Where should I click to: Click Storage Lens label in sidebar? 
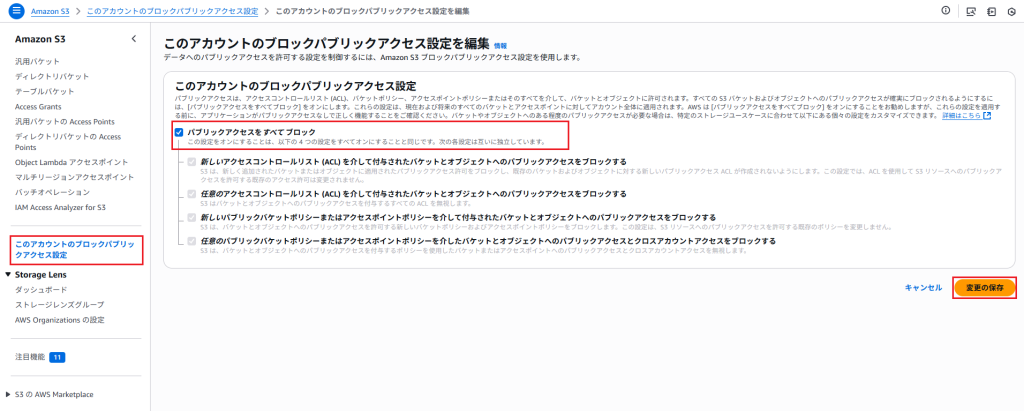tap(40, 275)
